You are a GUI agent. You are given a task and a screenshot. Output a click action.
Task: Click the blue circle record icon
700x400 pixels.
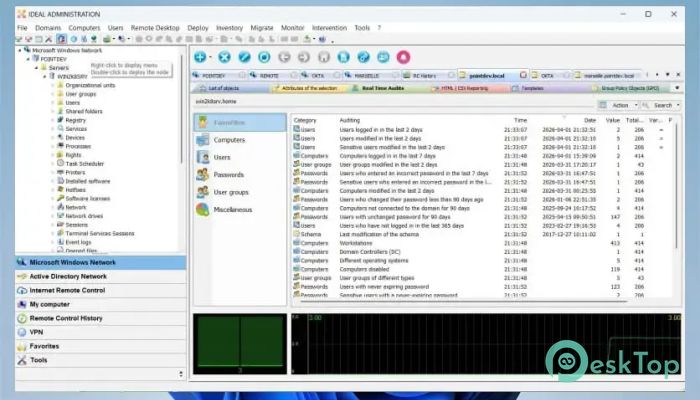click(264, 57)
